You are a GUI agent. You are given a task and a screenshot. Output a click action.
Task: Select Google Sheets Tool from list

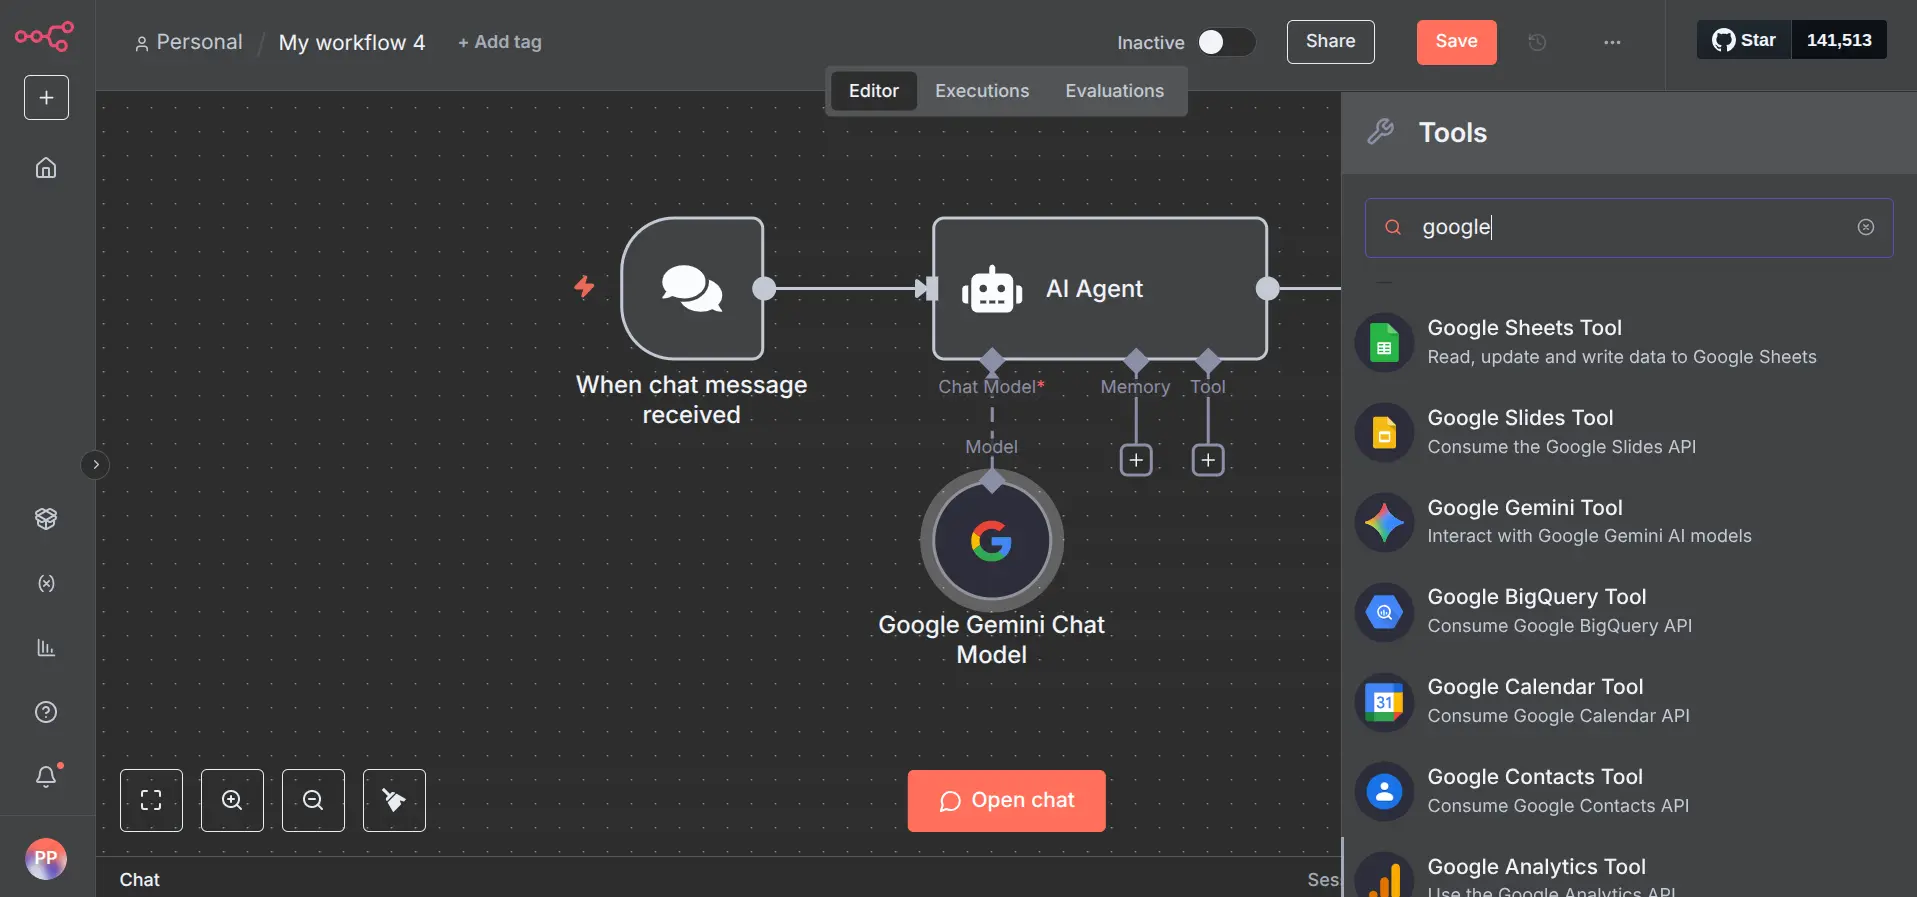click(1620, 342)
